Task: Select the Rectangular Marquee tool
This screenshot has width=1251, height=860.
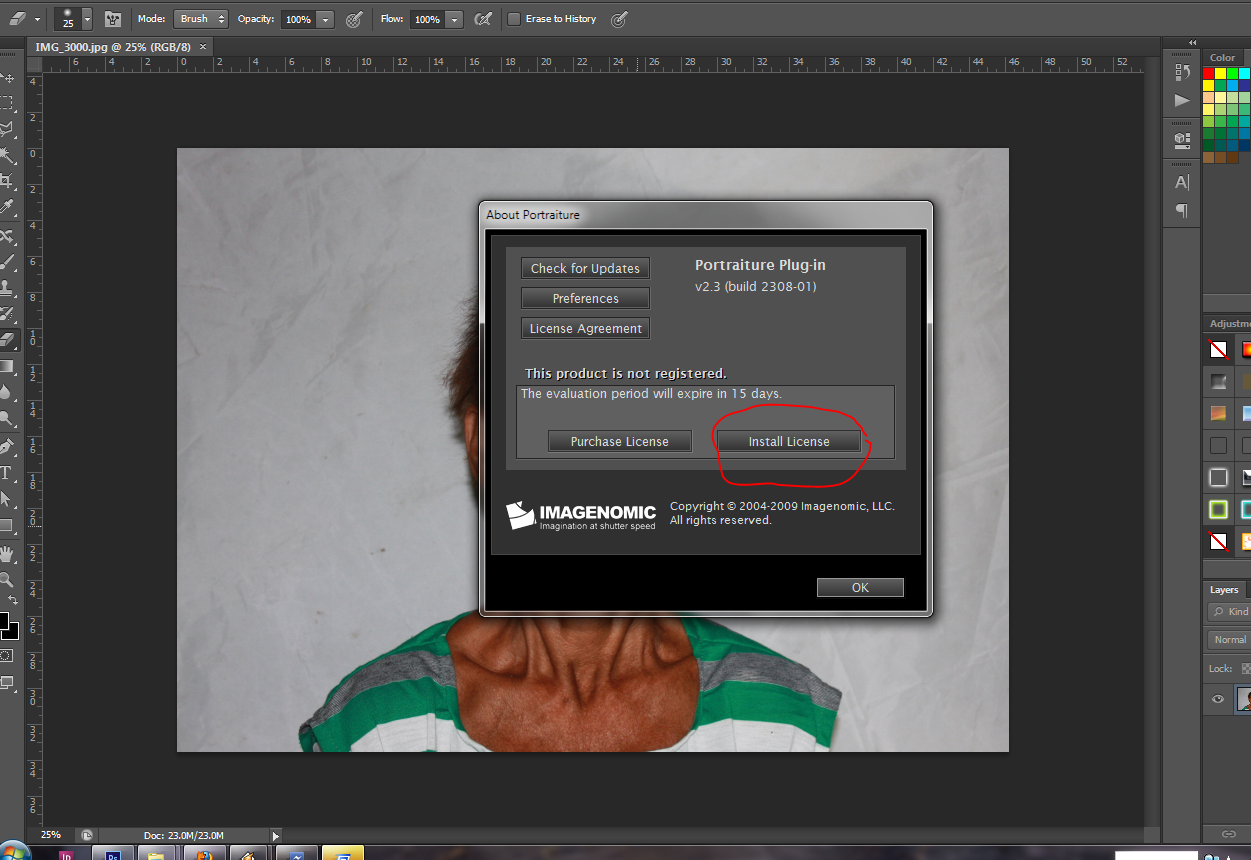Action: click(7, 103)
